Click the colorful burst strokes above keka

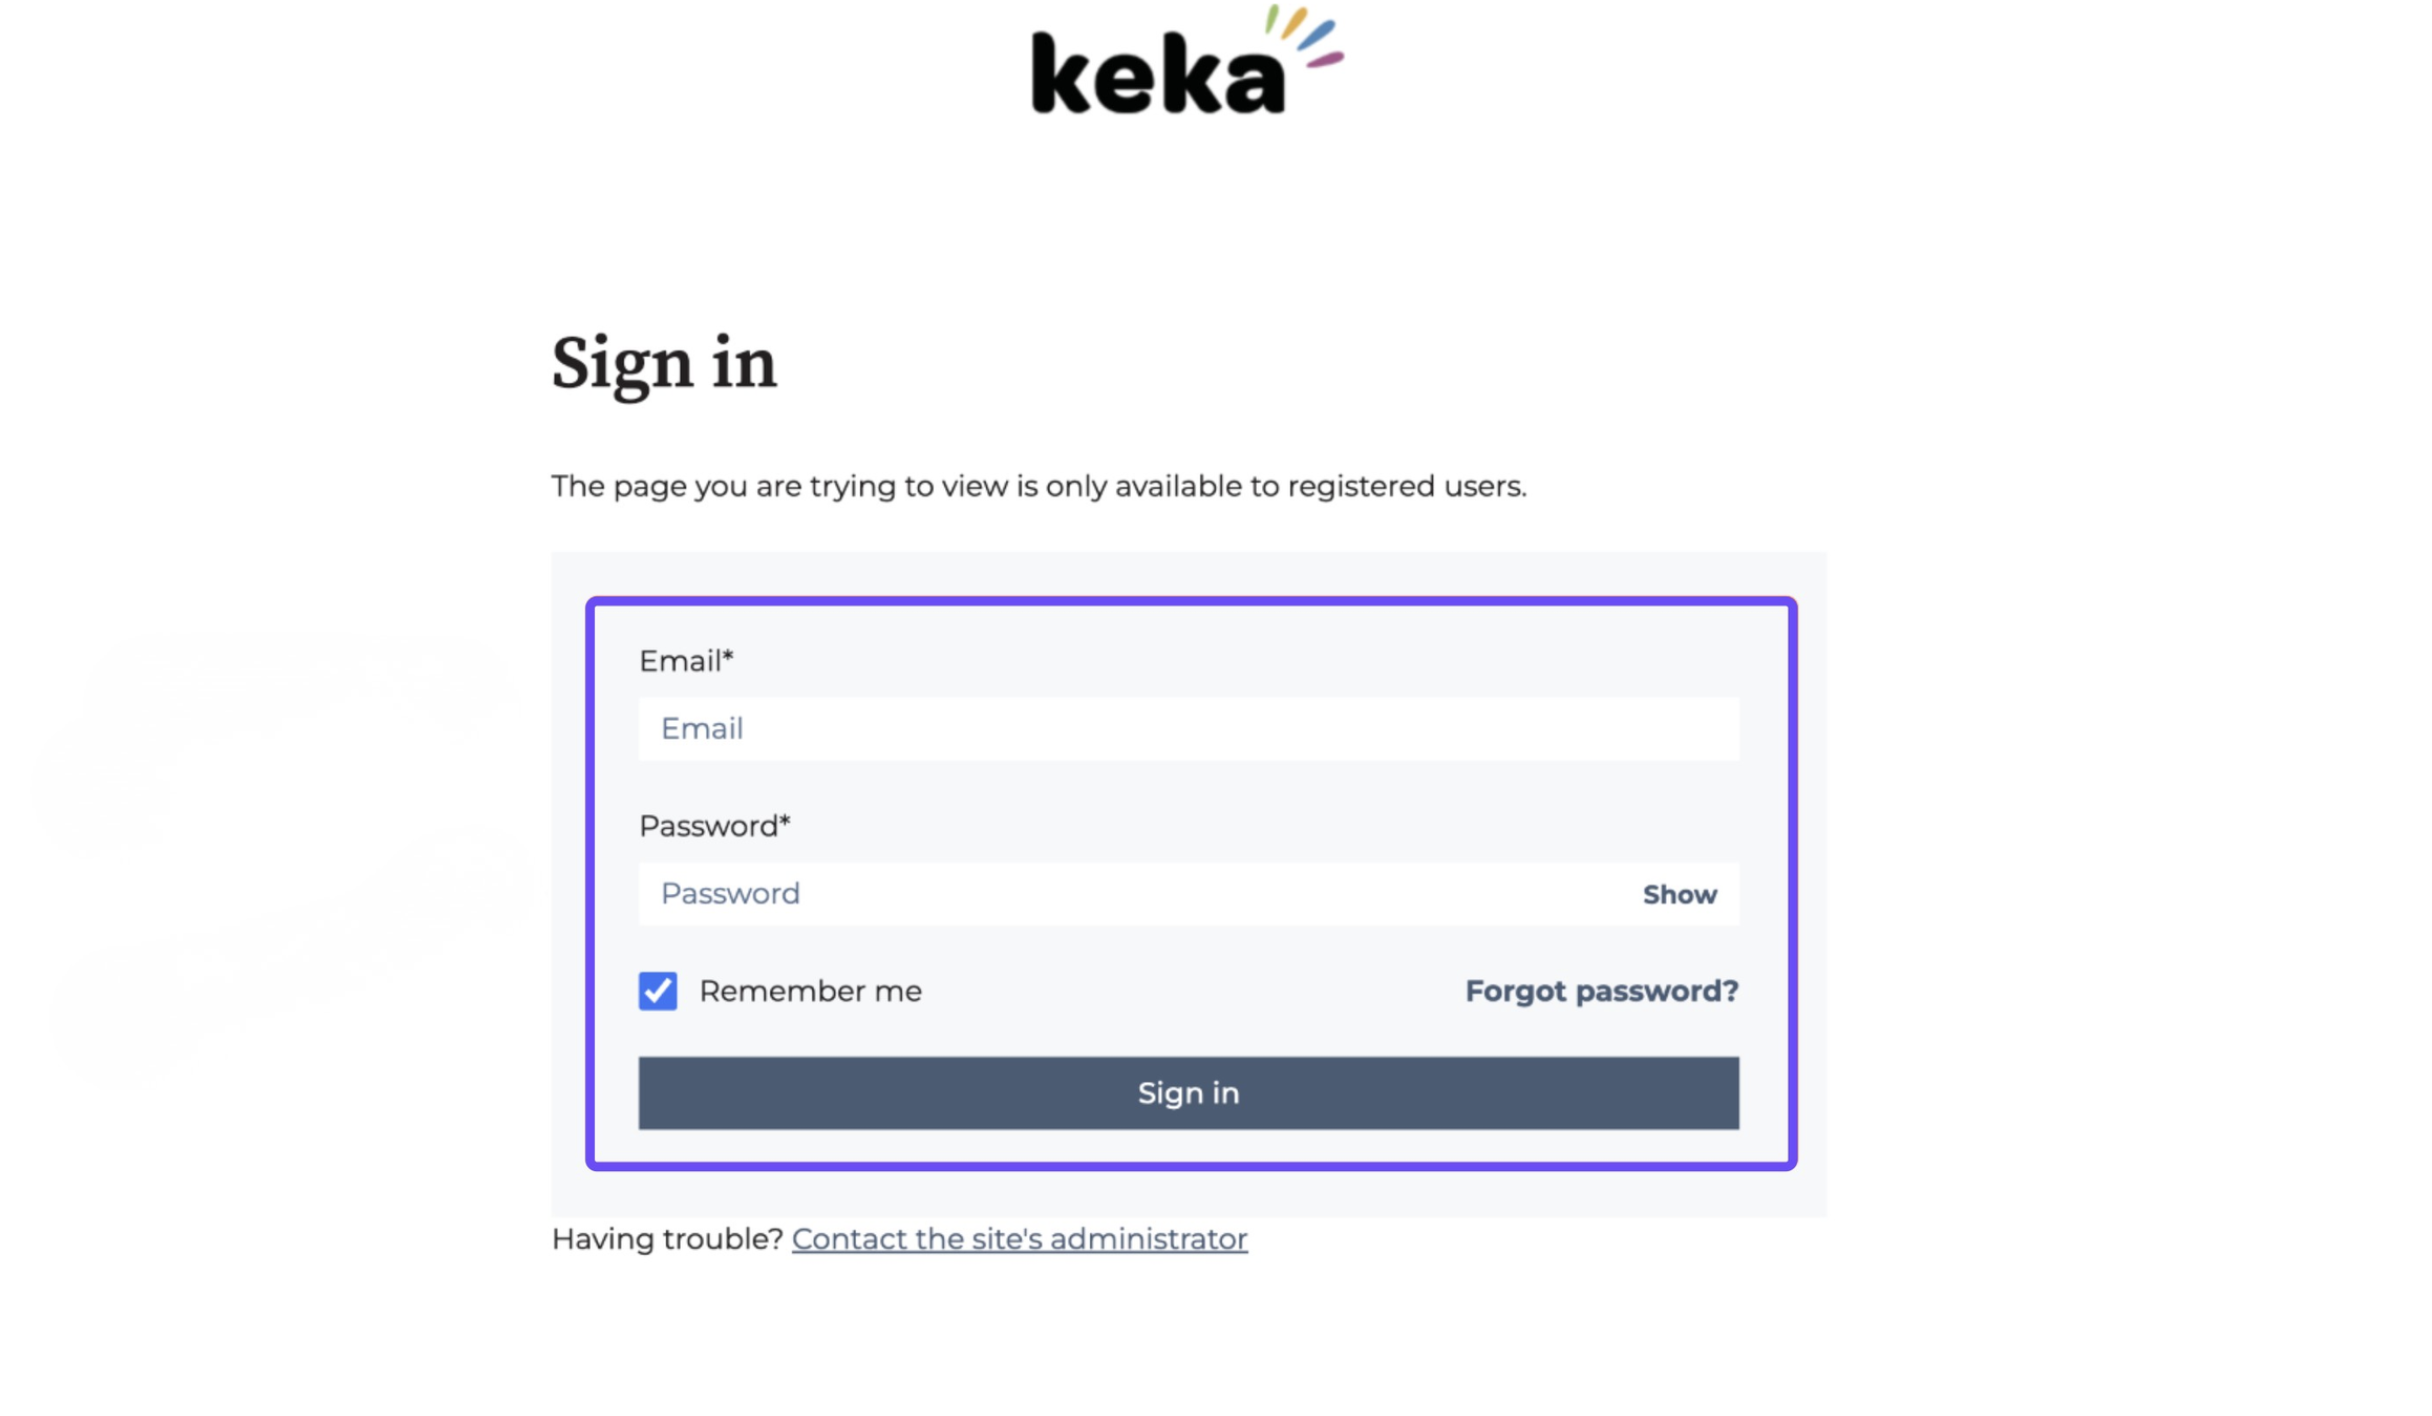point(1306,36)
